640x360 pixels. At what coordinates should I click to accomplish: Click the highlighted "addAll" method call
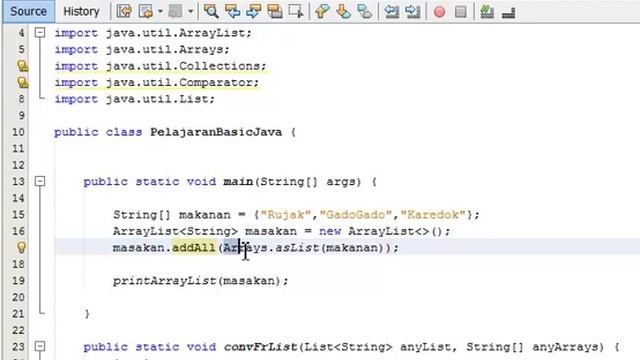coord(193,248)
